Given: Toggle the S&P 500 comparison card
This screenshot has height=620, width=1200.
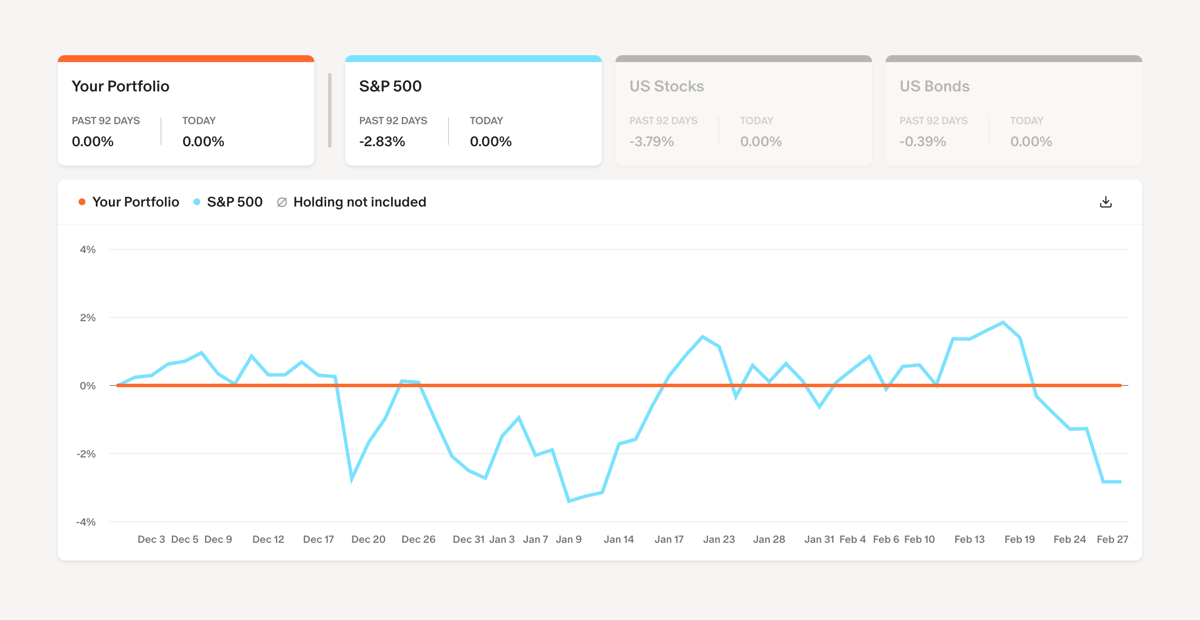Looking at the screenshot, I should [473, 110].
